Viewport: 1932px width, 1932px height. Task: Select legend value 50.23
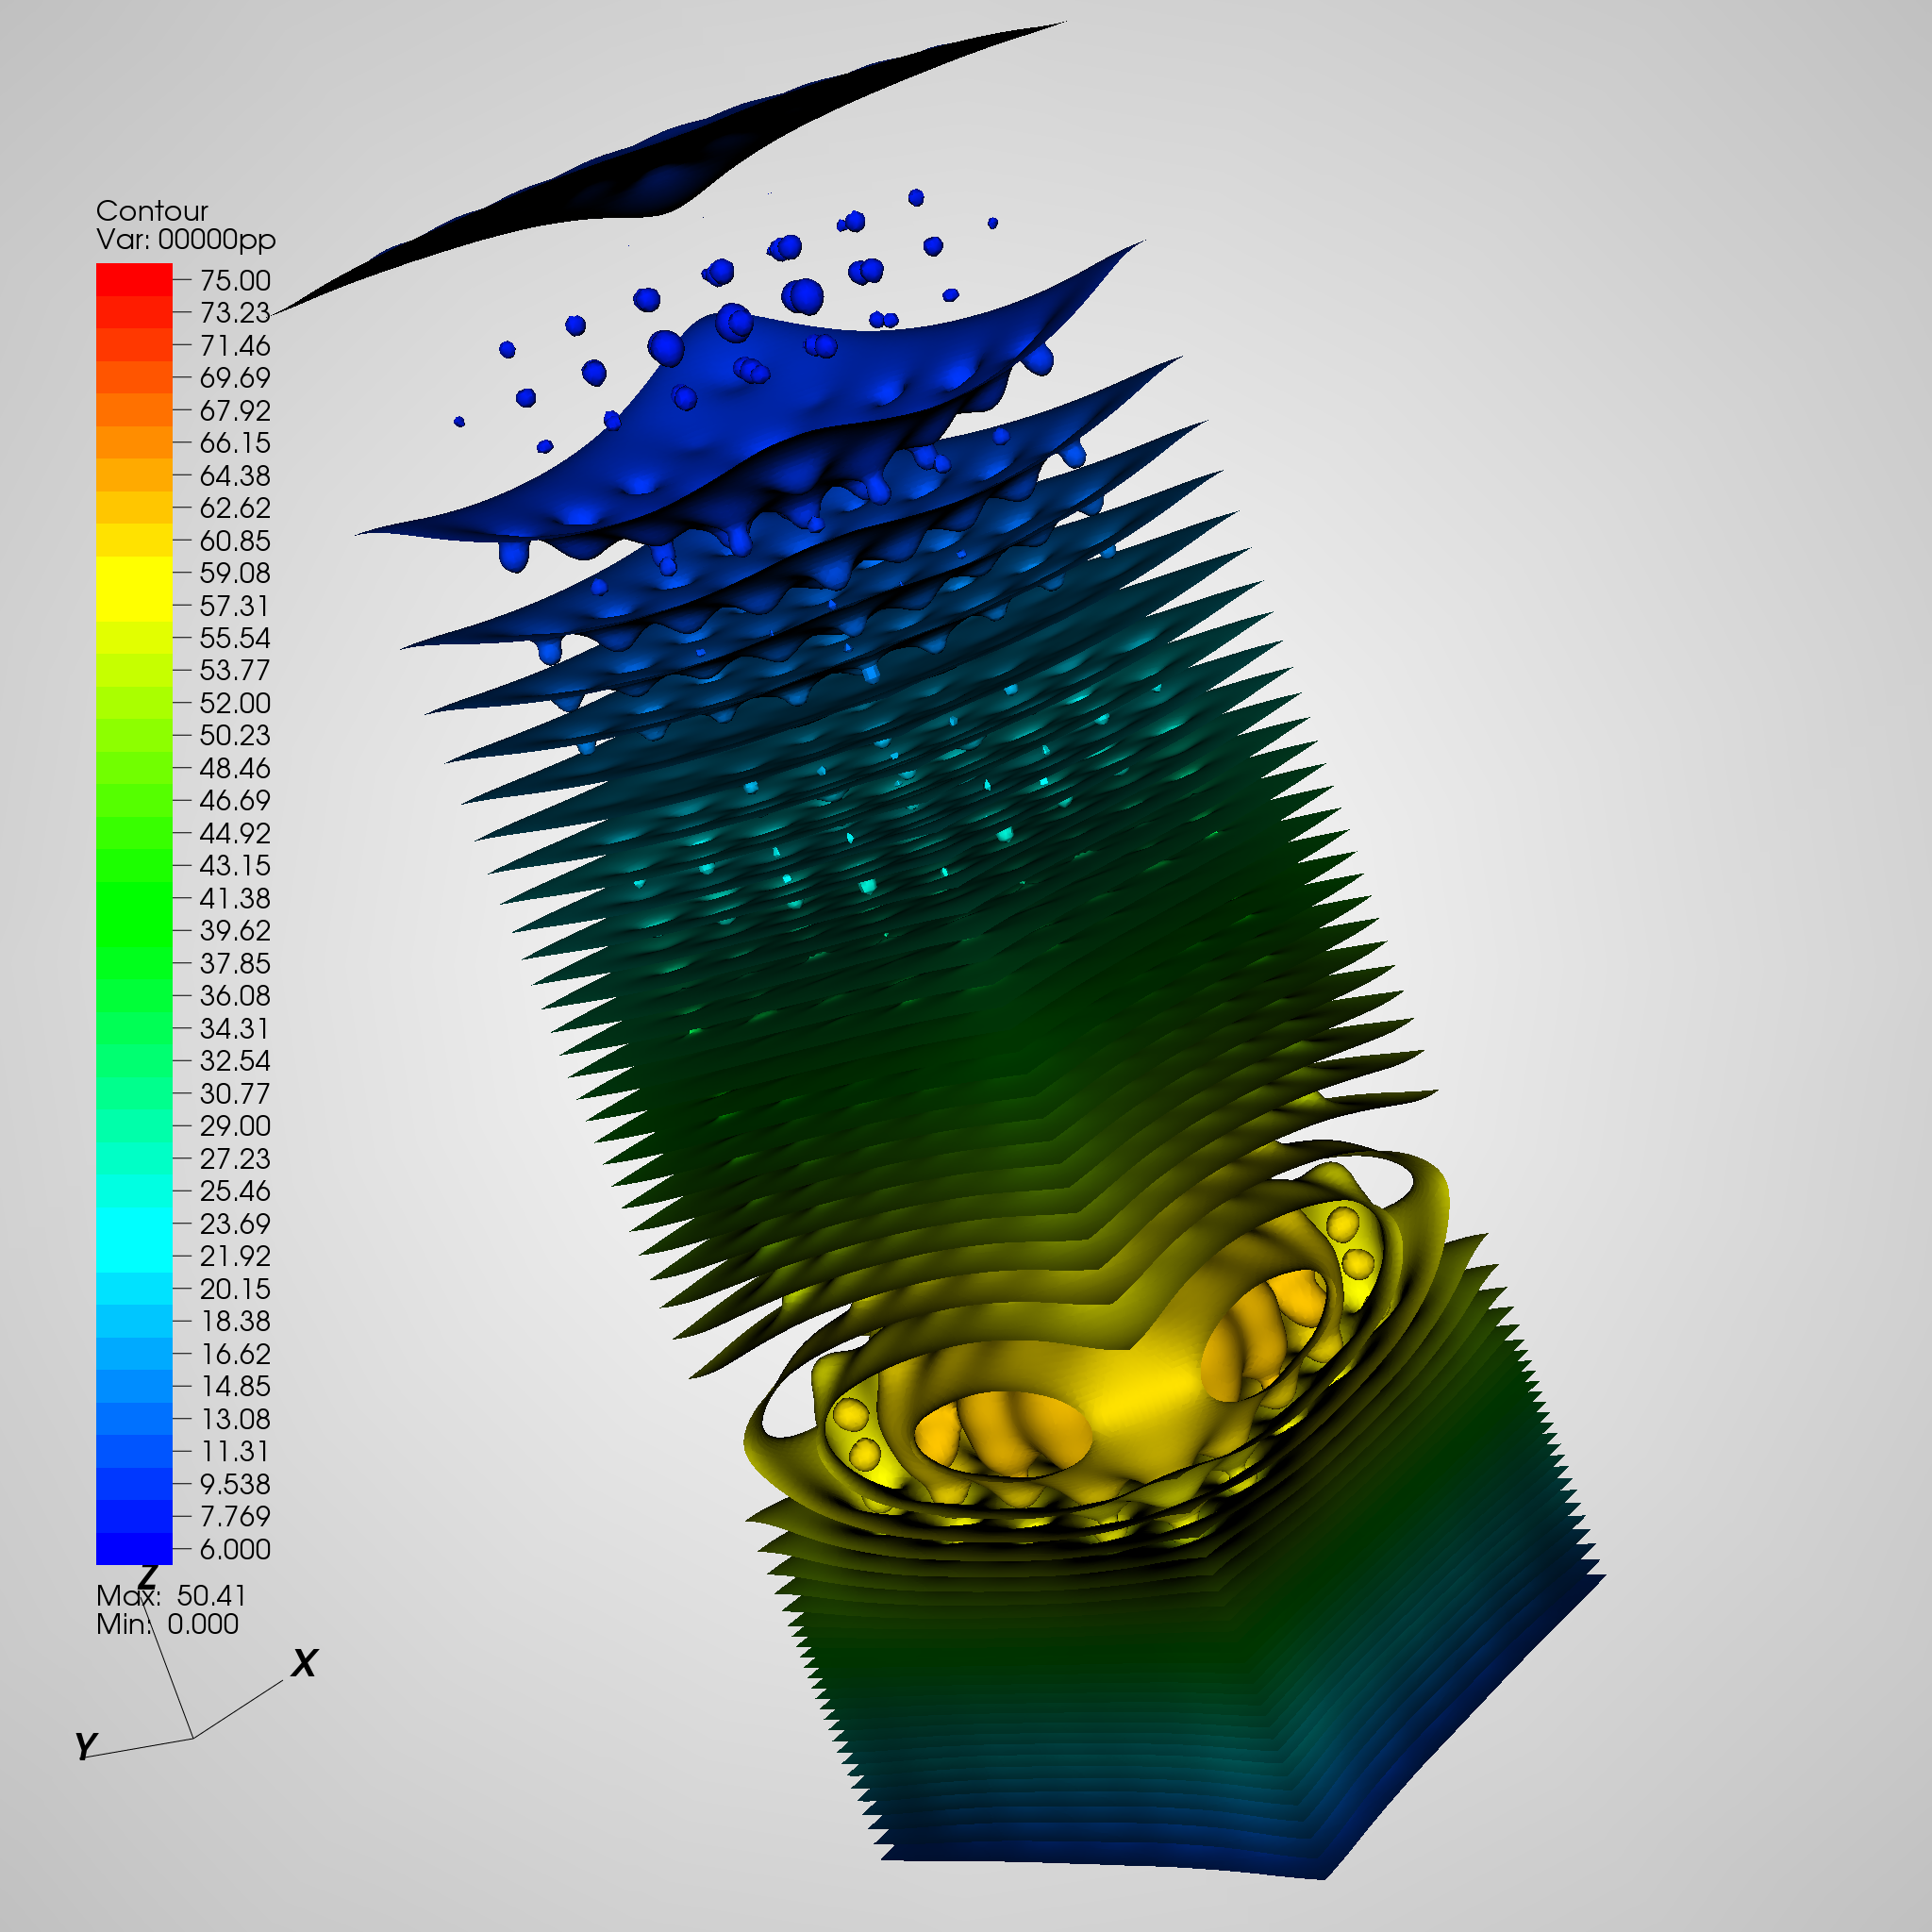click(235, 735)
